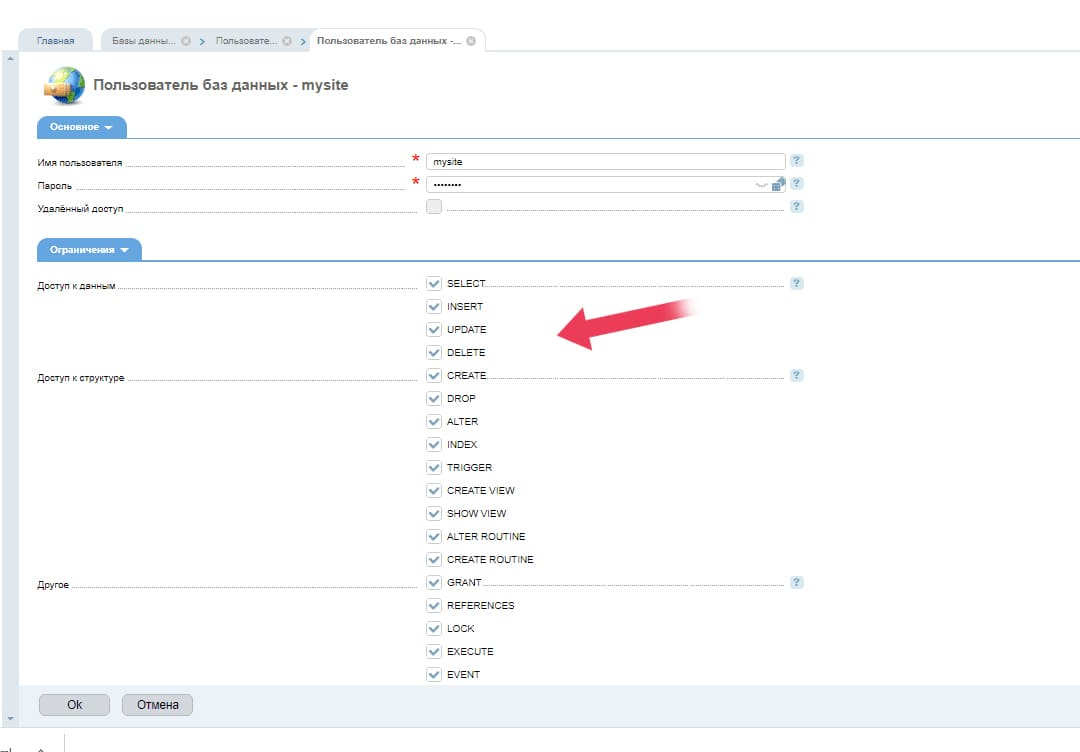
Task: Enable the Удалённый доступ checkbox
Action: tap(434, 206)
